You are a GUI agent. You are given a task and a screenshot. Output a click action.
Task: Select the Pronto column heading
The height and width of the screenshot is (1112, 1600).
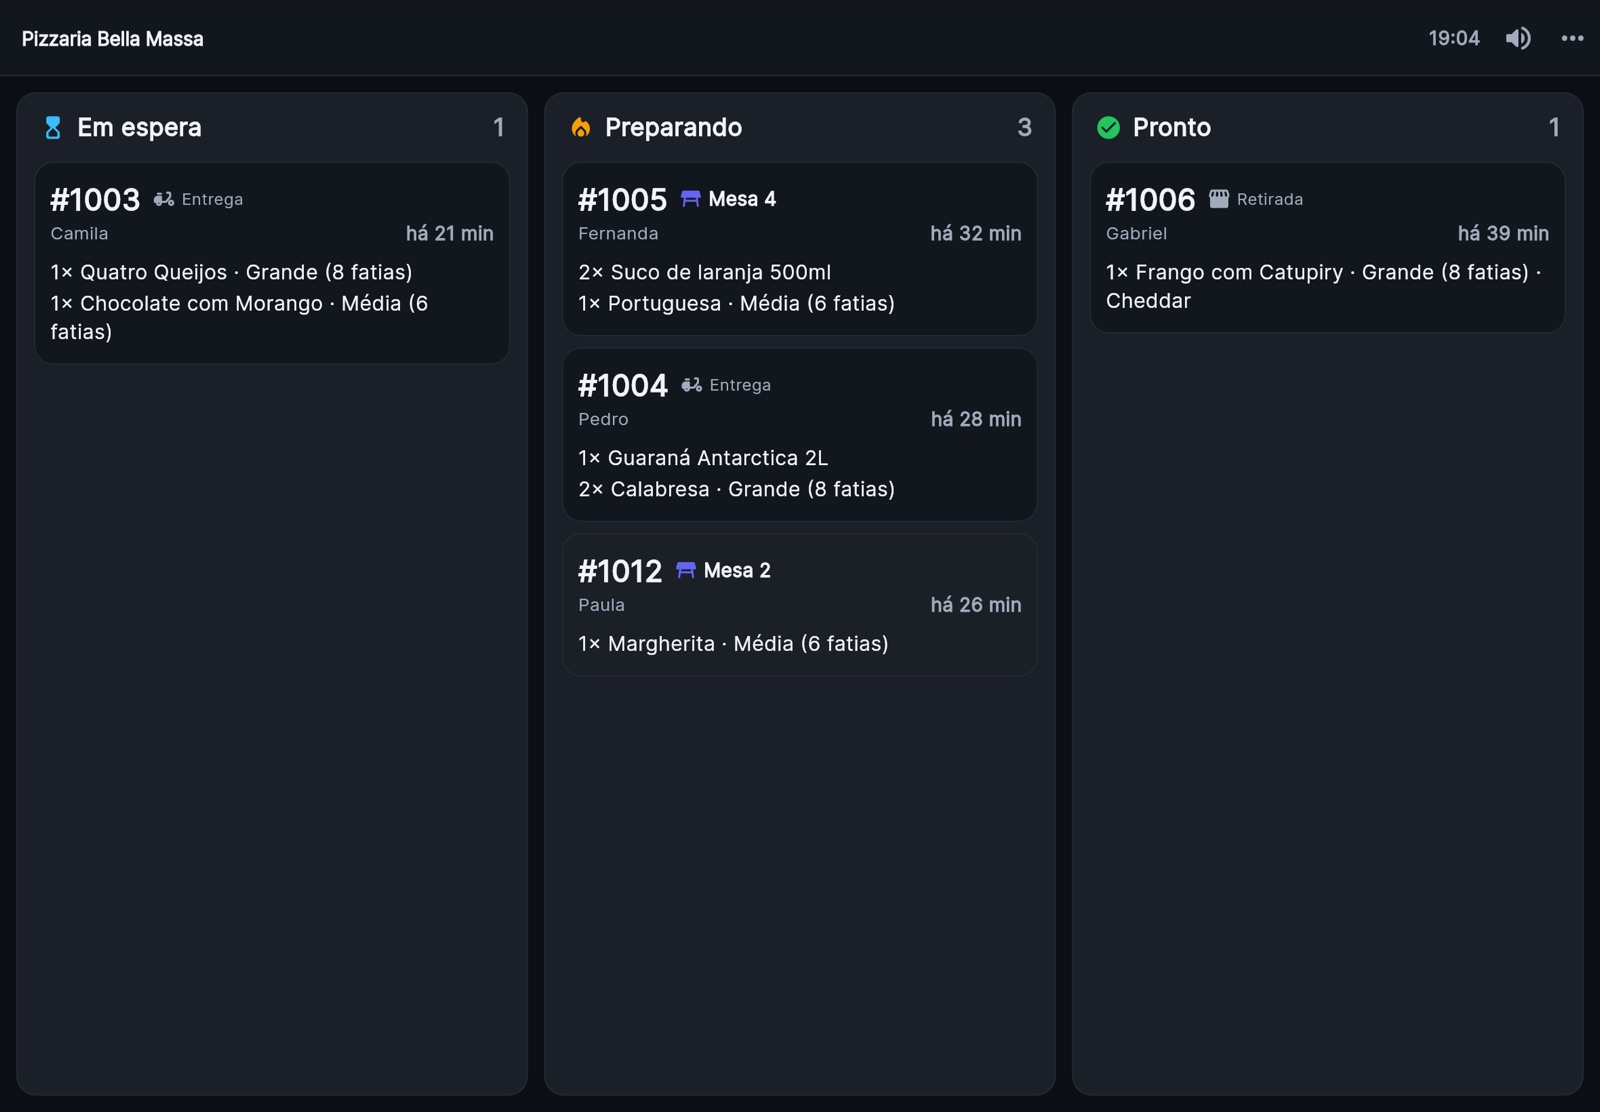1171,127
